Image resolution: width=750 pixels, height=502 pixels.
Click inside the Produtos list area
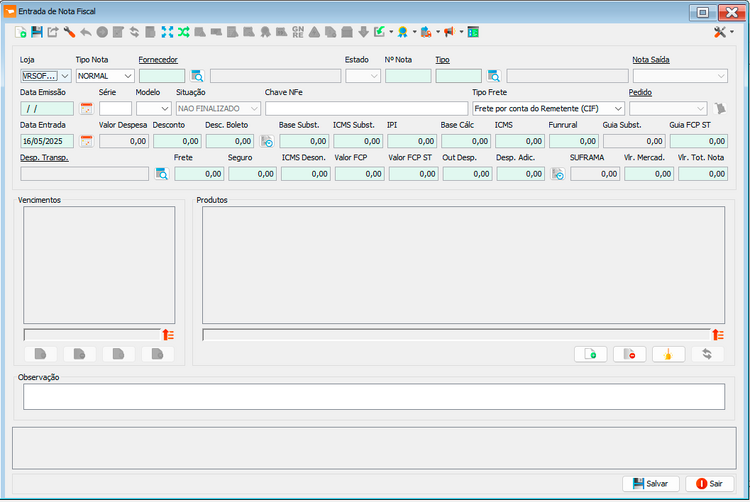point(463,265)
